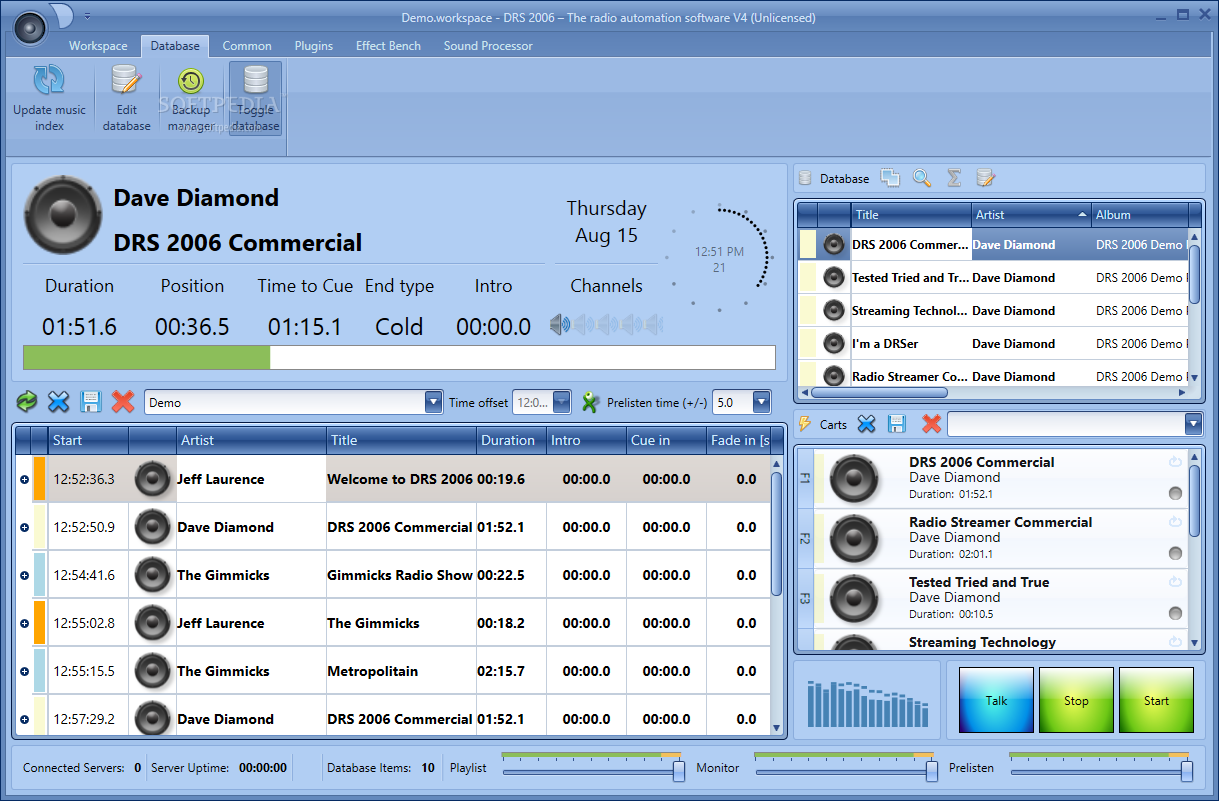This screenshot has height=801, width=1219.
Task: Click the F2 cart key label
Action: tap(804, 538)
